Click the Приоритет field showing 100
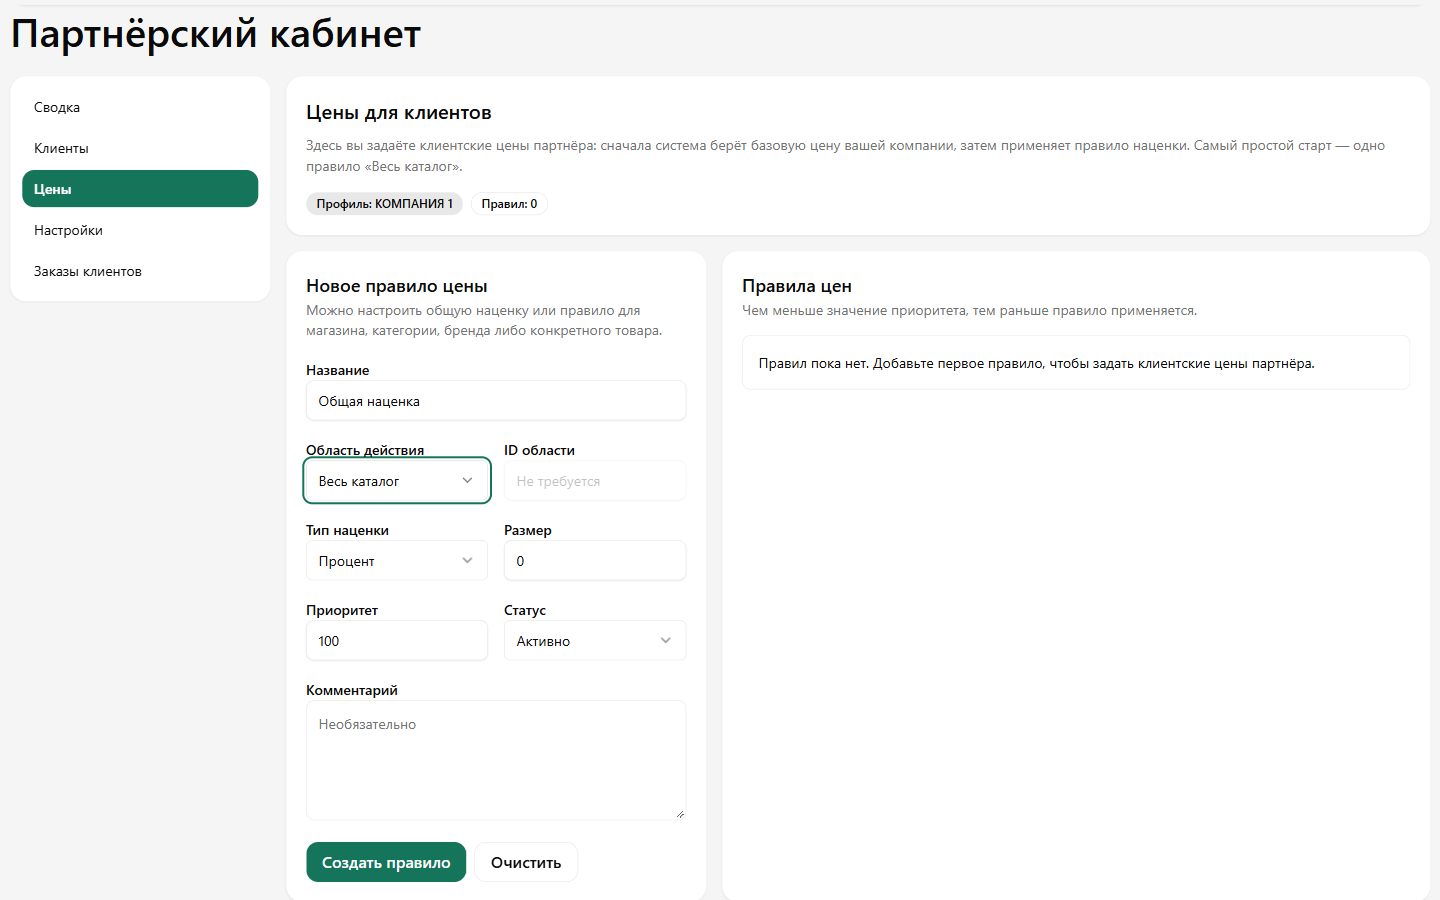This screenshot has height=900, width=1440. (397, 641)
